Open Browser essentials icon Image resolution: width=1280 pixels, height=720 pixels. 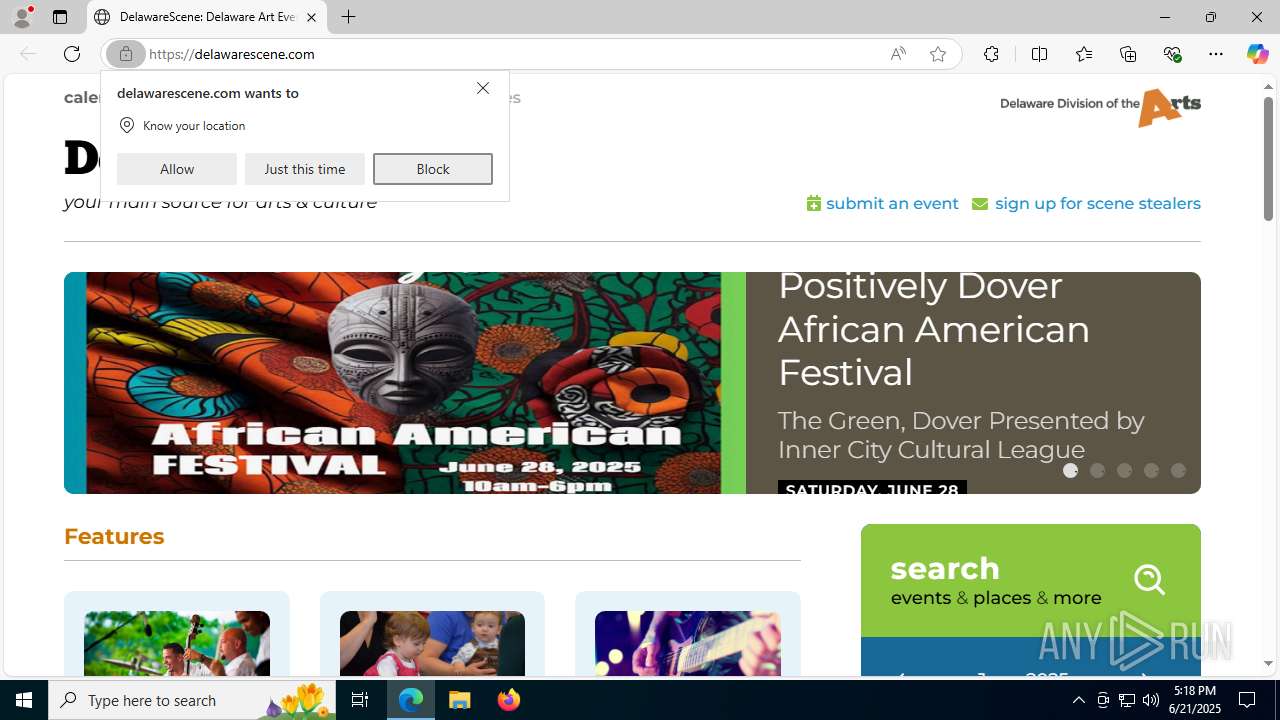(x=1172, y=54)
